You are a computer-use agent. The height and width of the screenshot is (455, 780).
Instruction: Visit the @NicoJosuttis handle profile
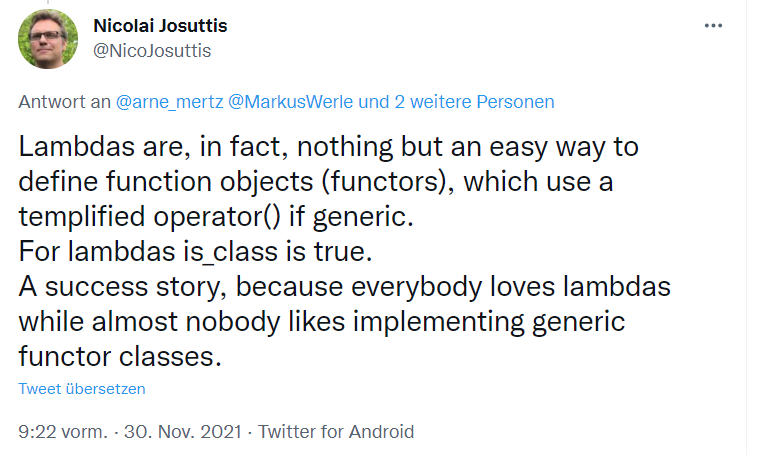(x=152, y=51)
